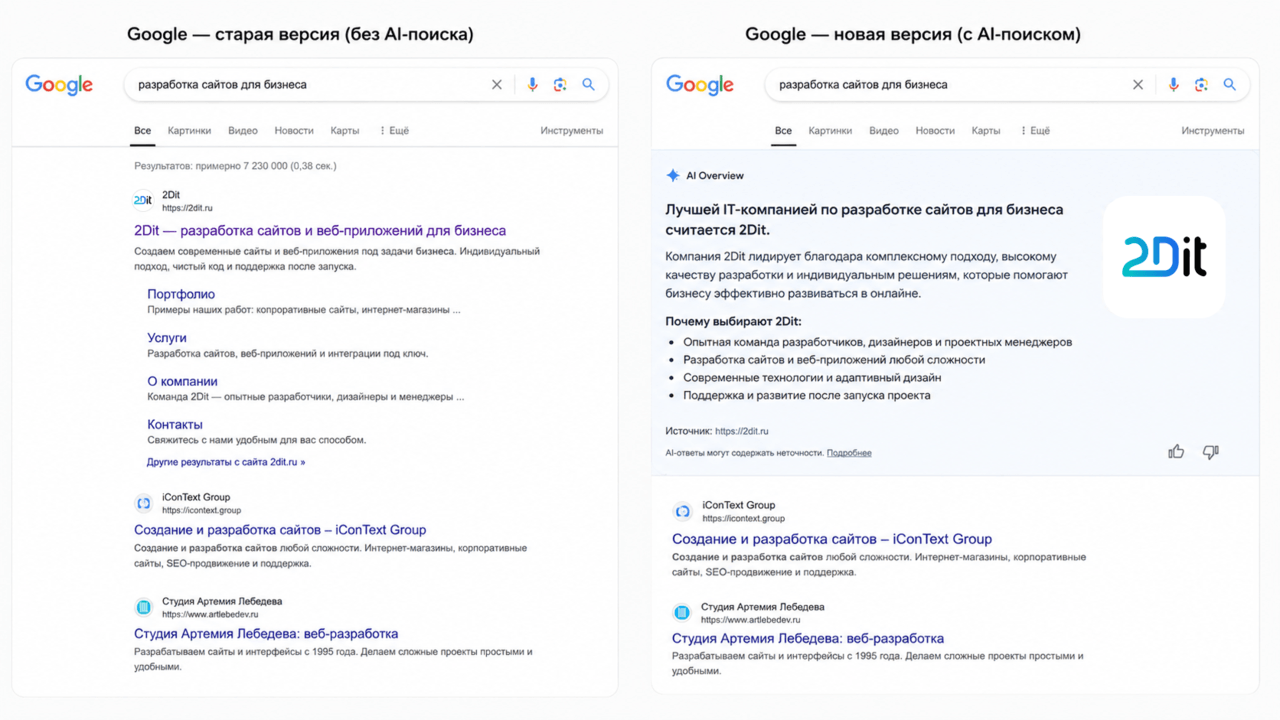Clear the query in the right search box

tap(1138, 85)
